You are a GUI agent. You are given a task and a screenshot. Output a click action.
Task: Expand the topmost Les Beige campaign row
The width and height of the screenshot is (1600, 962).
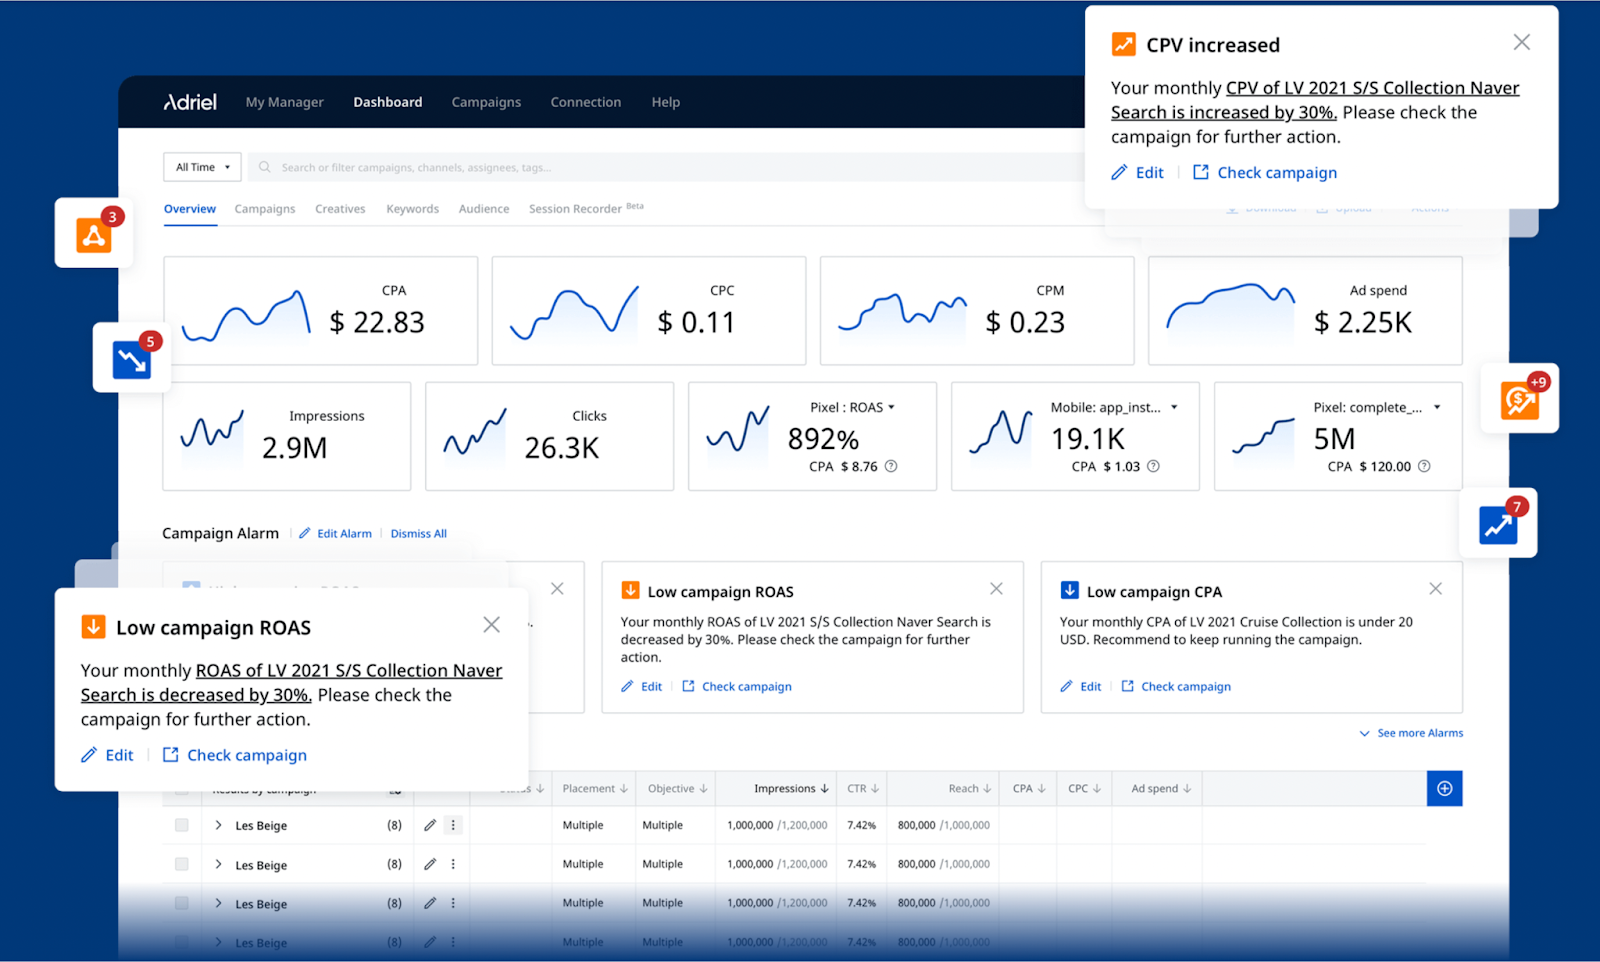click(x=218, y=825)
